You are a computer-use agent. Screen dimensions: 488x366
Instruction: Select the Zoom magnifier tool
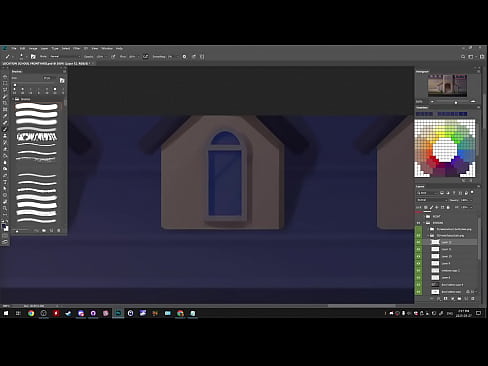[x=5, y=208]
